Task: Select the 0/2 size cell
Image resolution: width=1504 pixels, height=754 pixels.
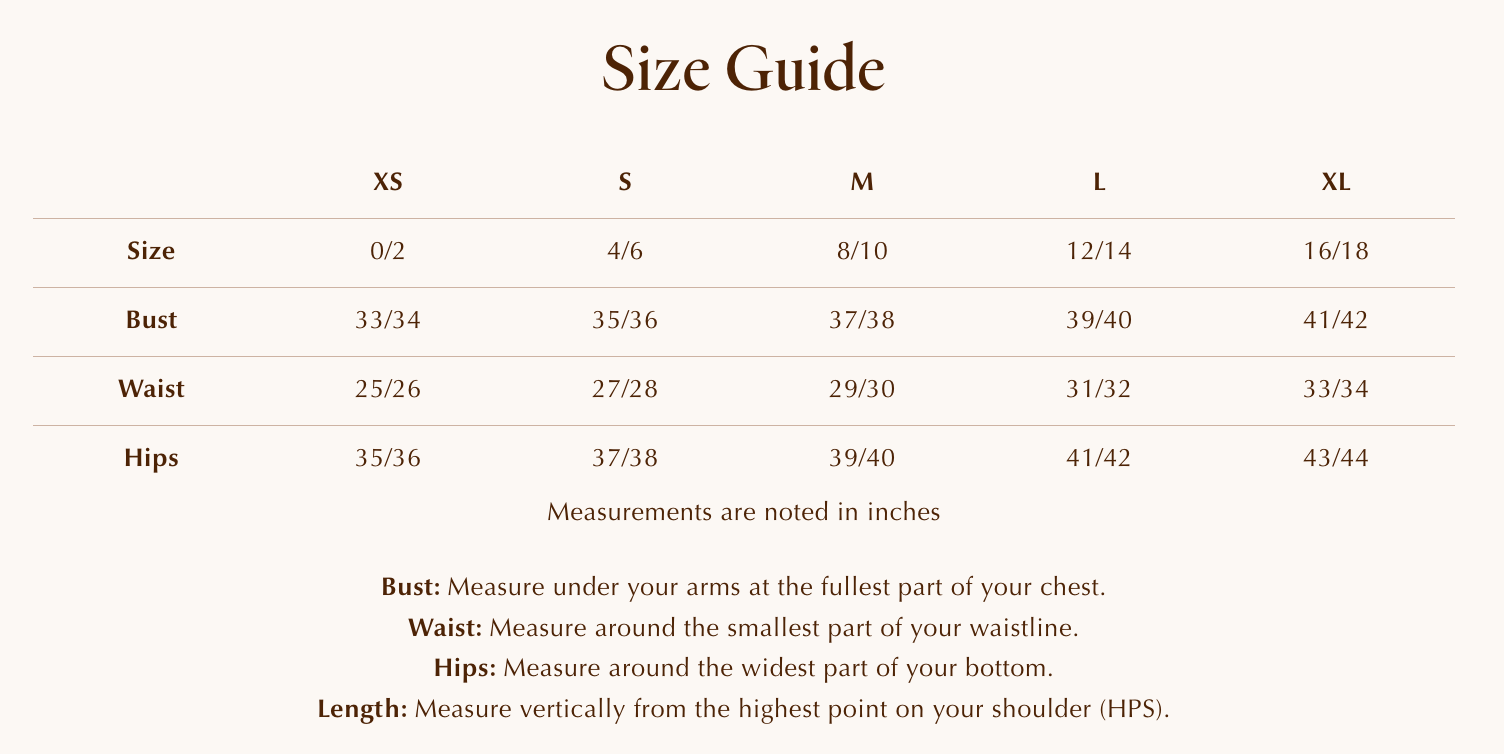Action: coord(388,251)
